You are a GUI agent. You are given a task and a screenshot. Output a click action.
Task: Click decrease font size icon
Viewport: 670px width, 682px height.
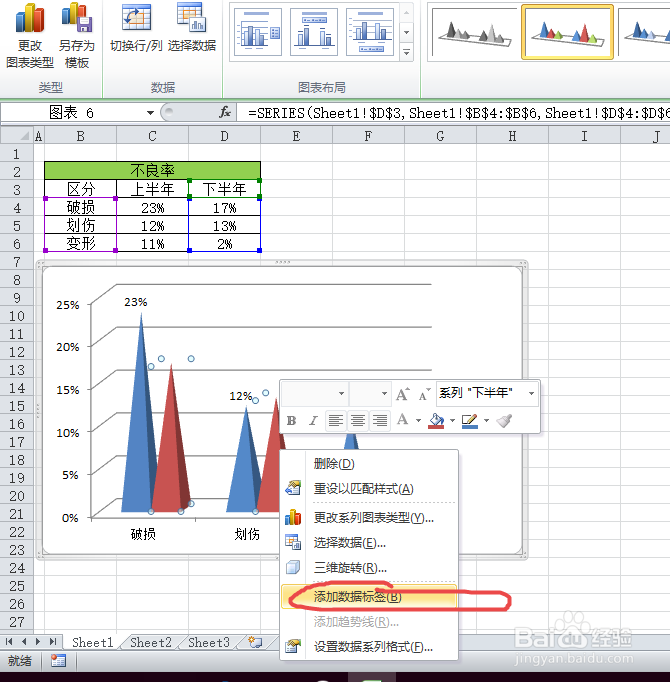tap(424, 394)
